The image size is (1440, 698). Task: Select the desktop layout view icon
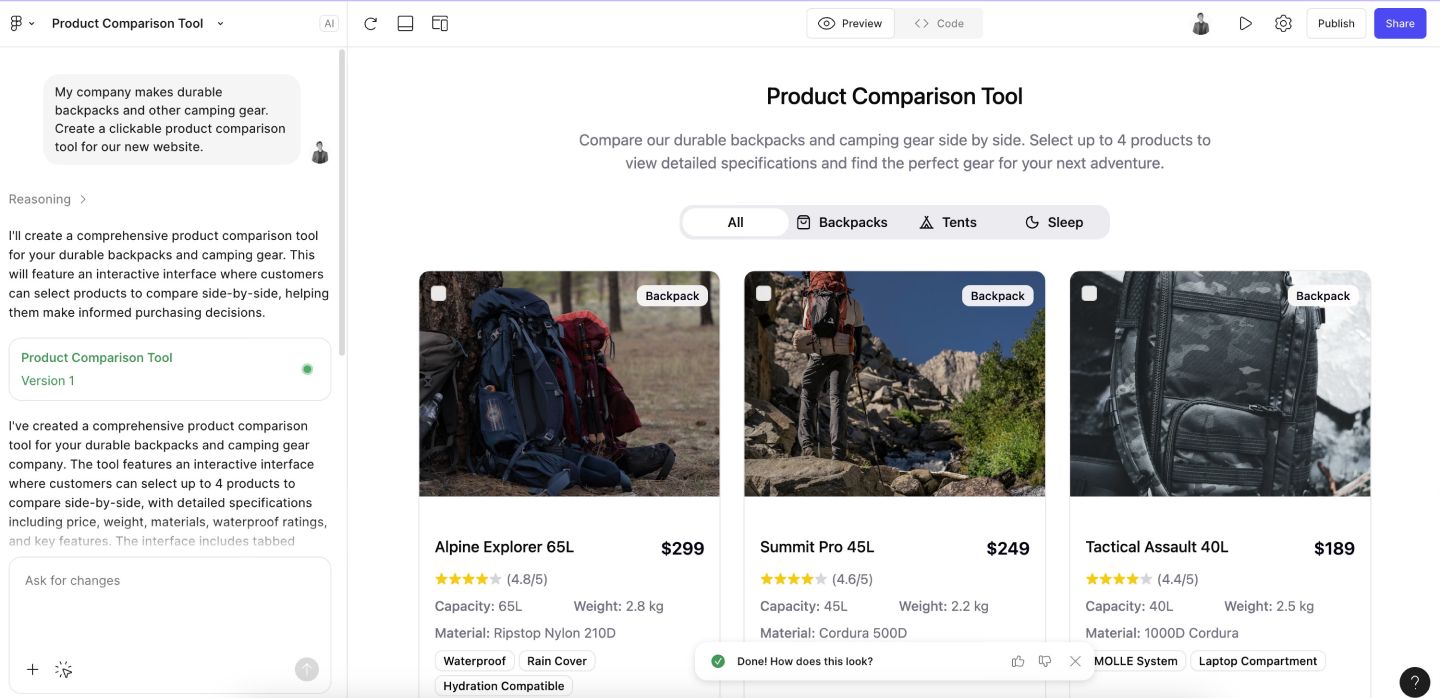(x=405, y=22)
